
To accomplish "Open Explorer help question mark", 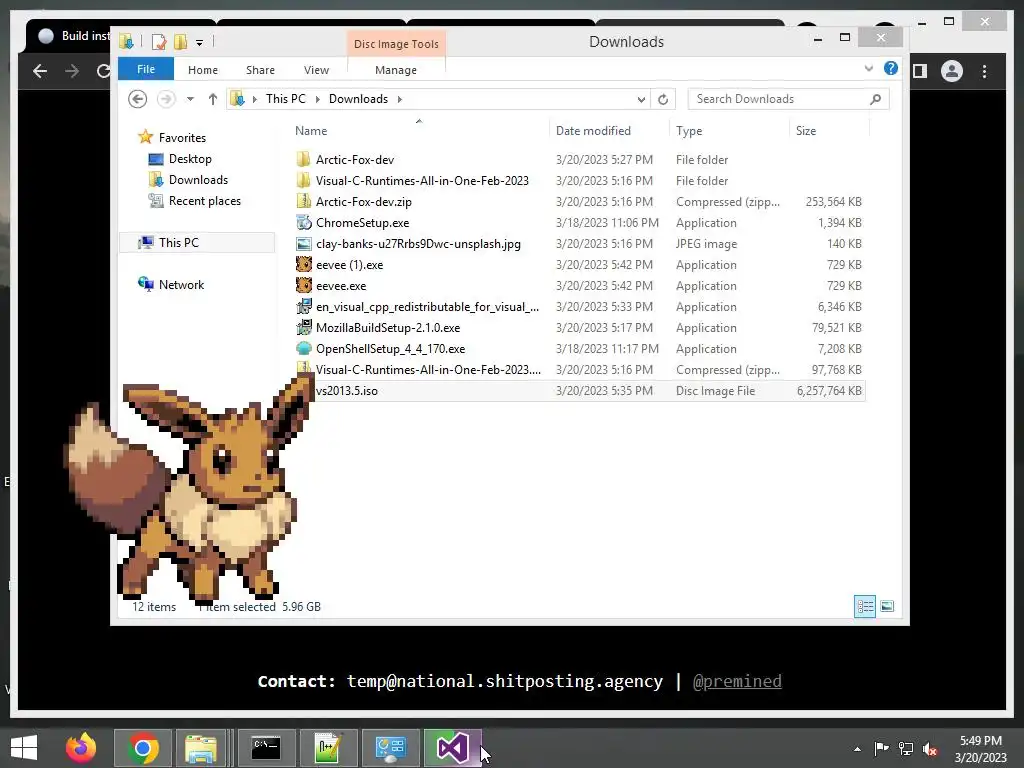I will [891, 68].
